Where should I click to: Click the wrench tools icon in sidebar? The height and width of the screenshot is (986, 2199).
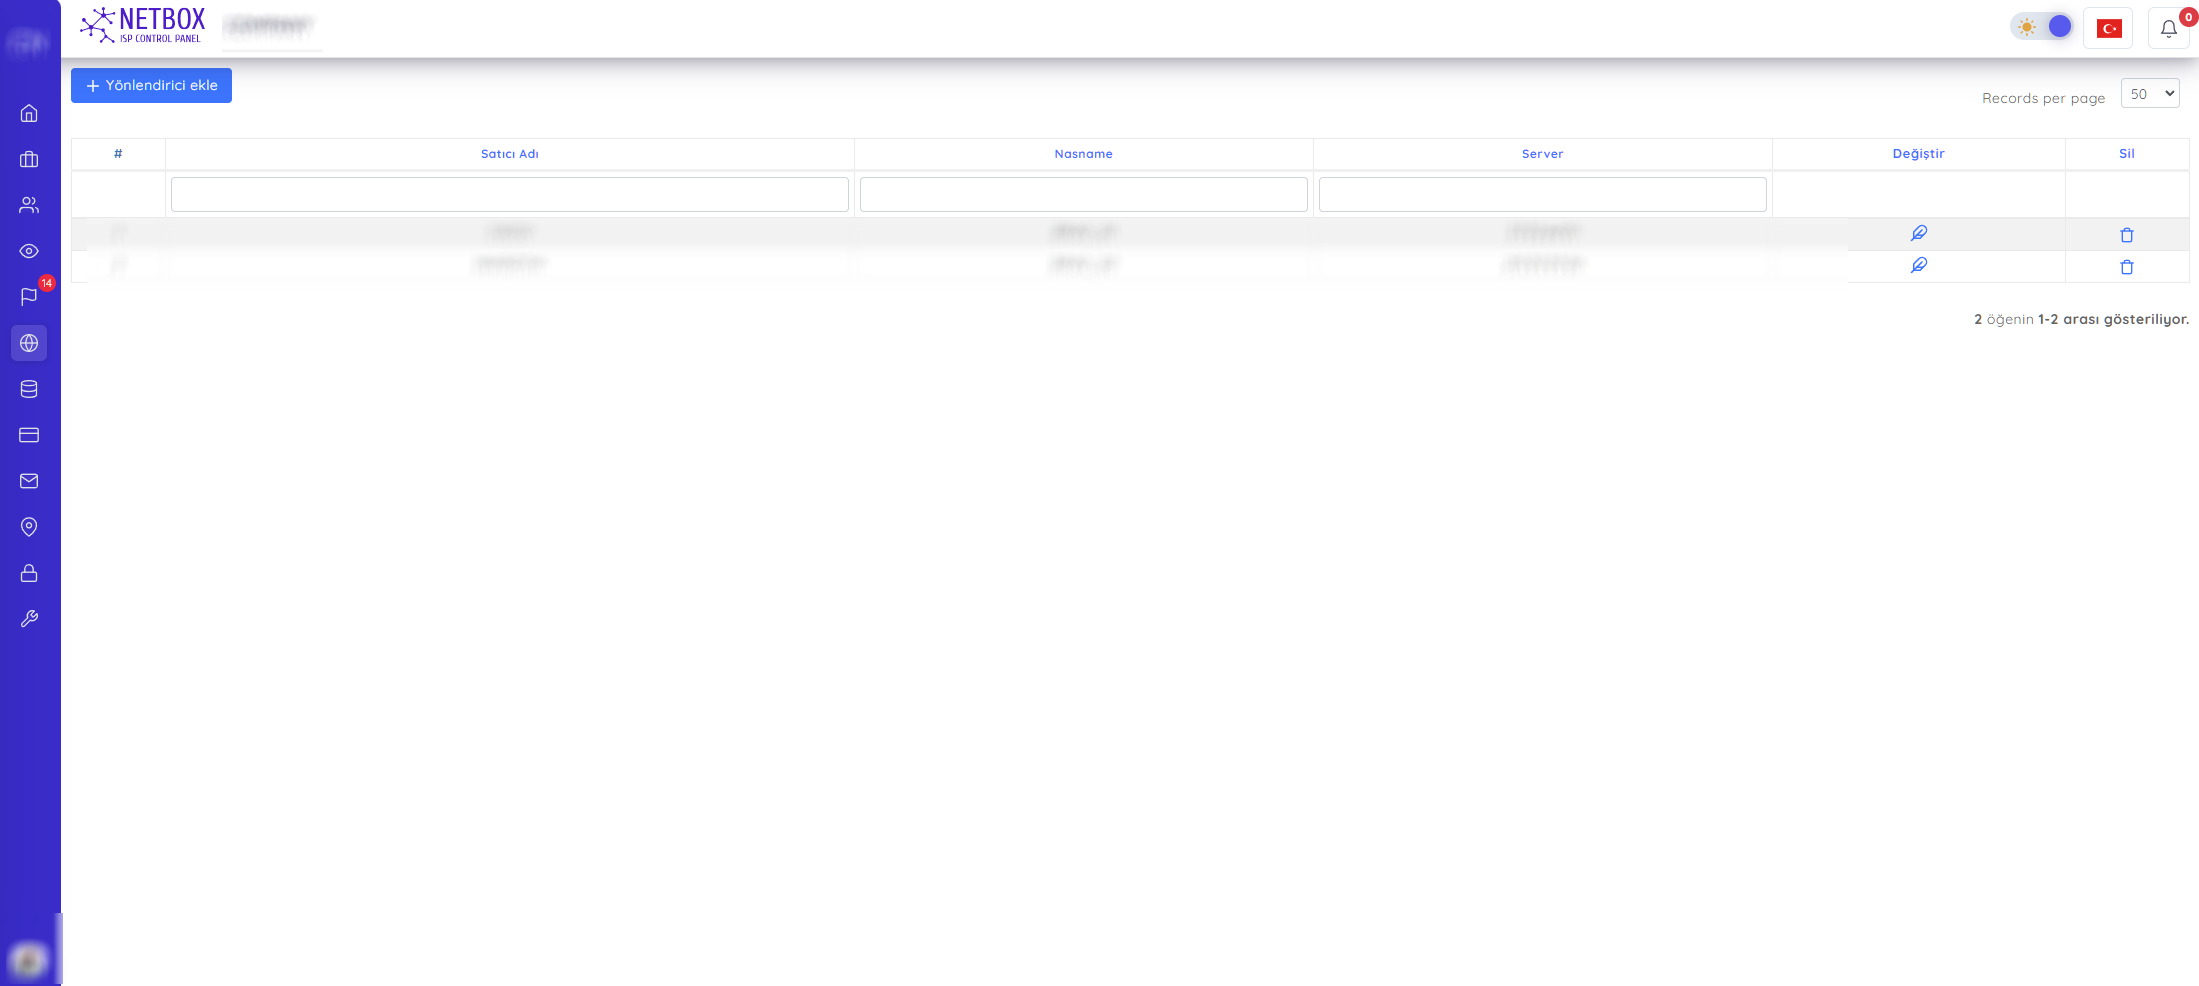coord(29,619)
